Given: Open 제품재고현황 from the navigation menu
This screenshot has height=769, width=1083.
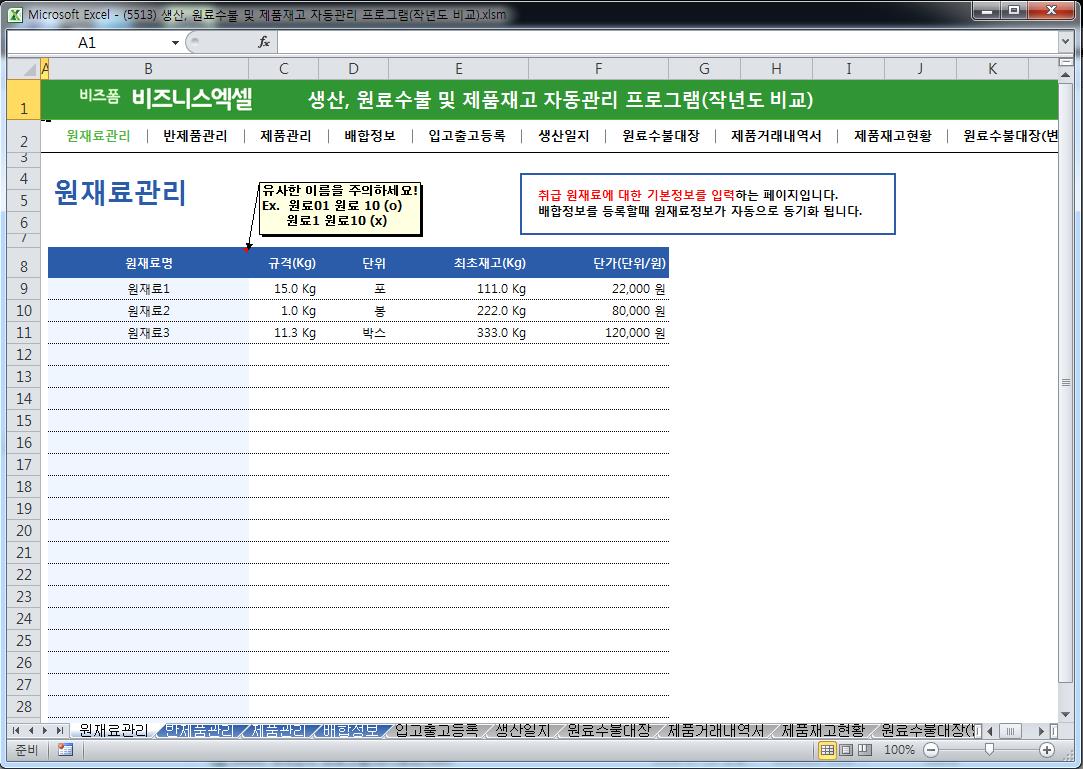Looking at the screenshot, I should point(893,136).
